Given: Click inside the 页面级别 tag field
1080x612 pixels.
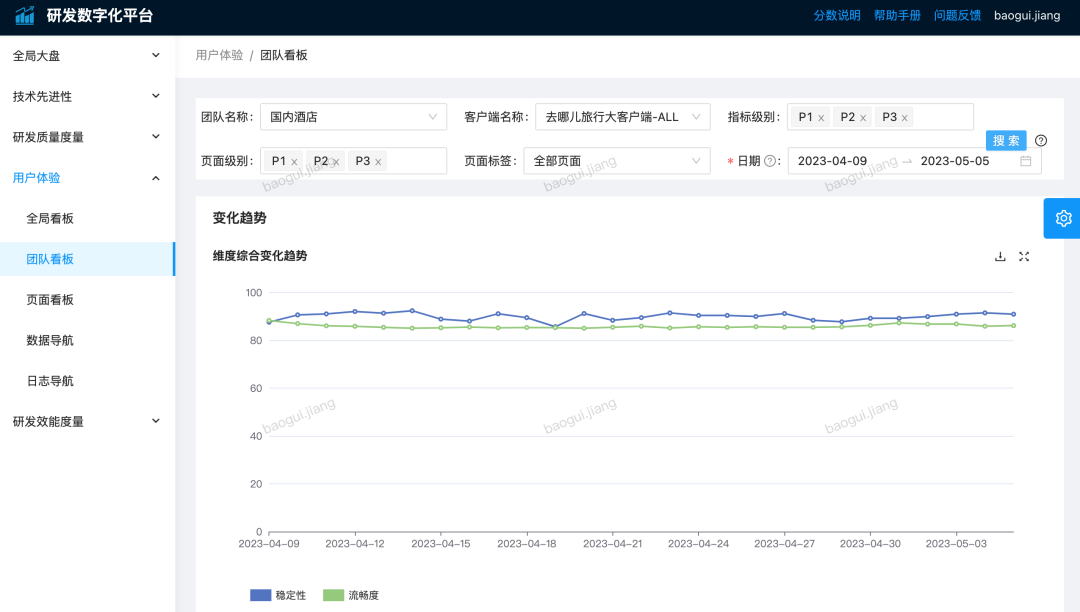Looking at the screenshot, I should 353,161.
